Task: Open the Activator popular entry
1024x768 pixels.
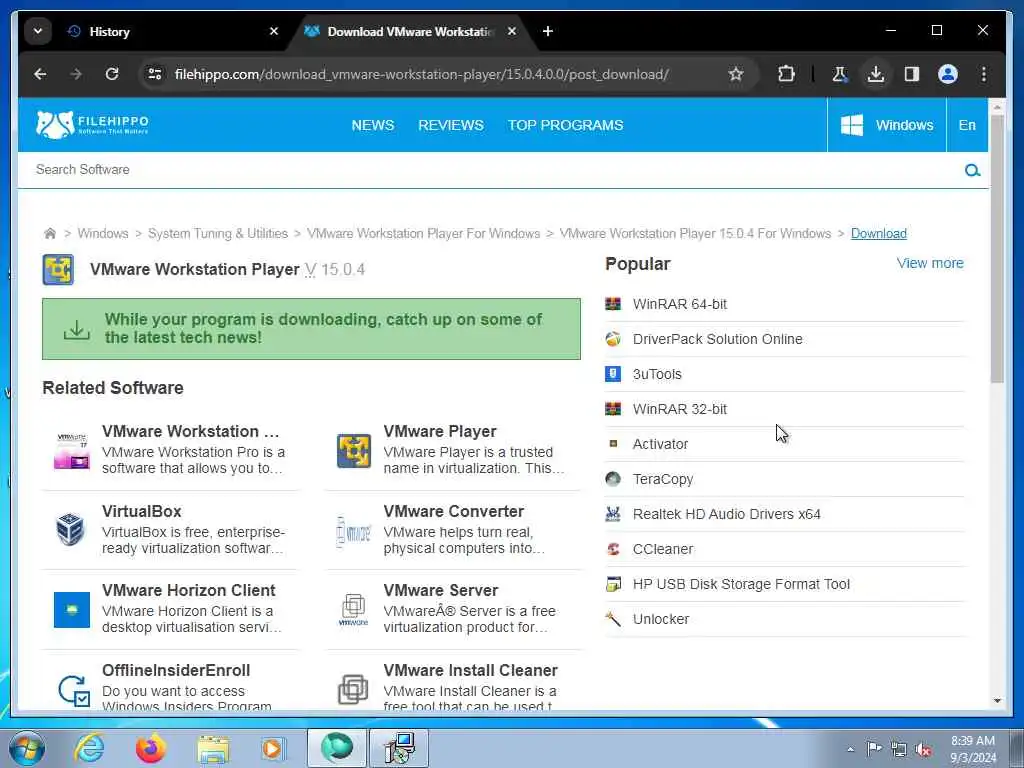Action: [x=660, y=444]
